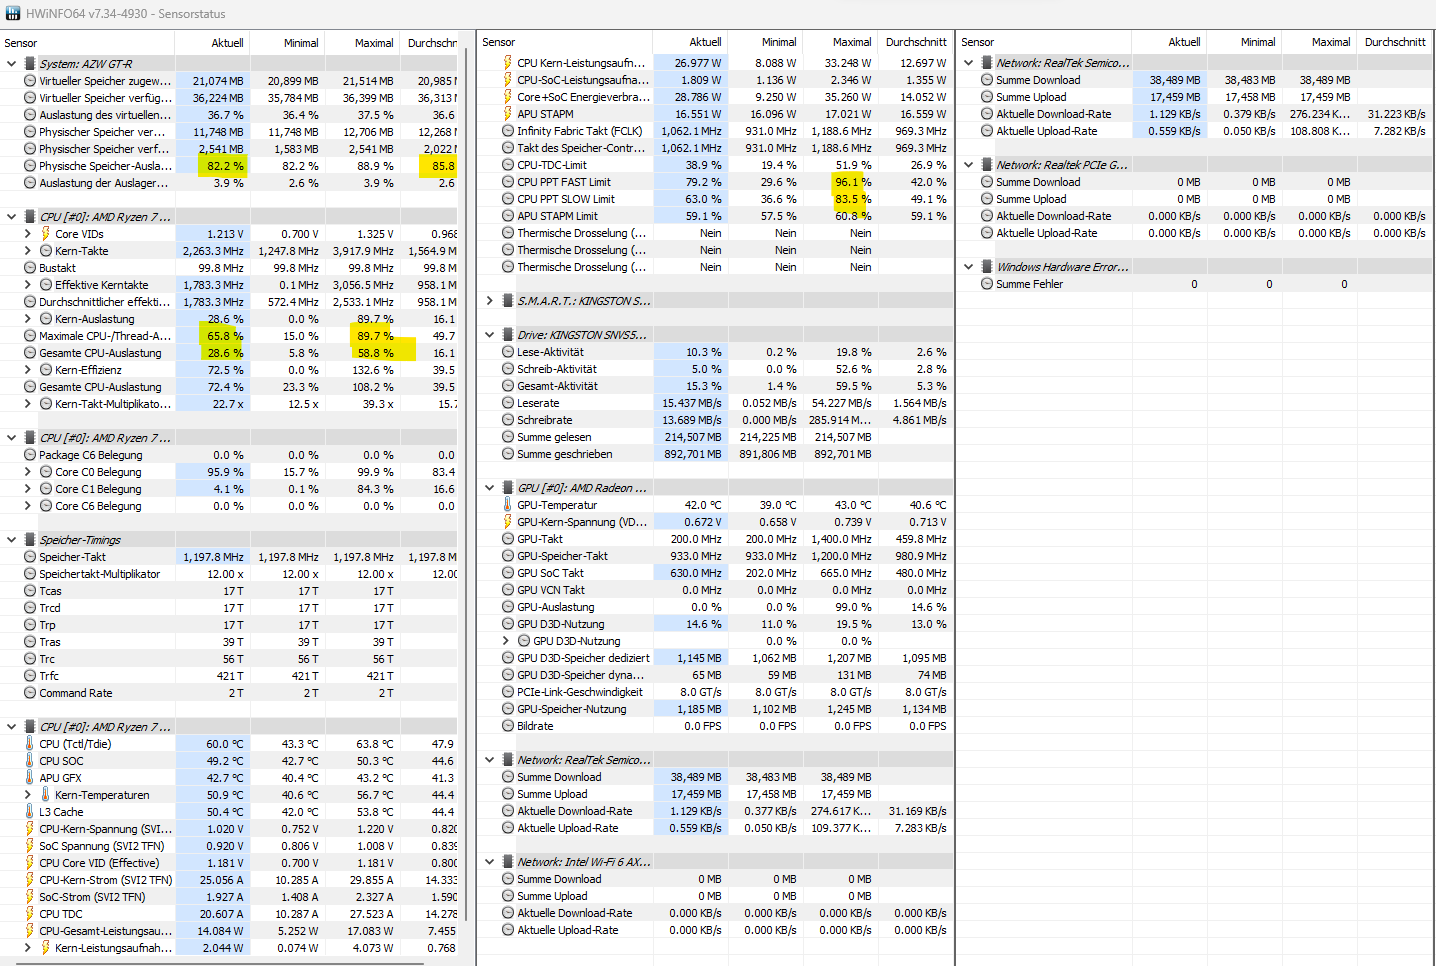The image size is (1436, 966).
Task: Click the Sensor column header in left pane
Action: tap(87, 43)
